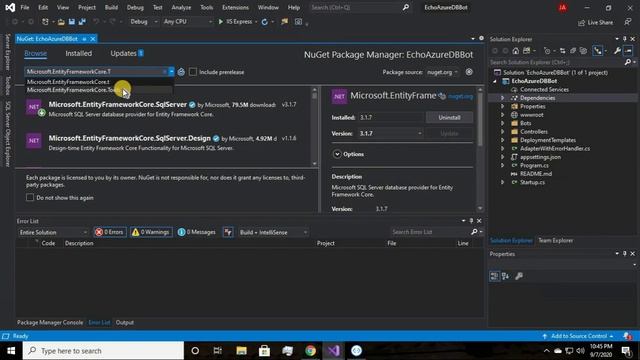Select the Startup.cs file

click(x=532, y=182)
